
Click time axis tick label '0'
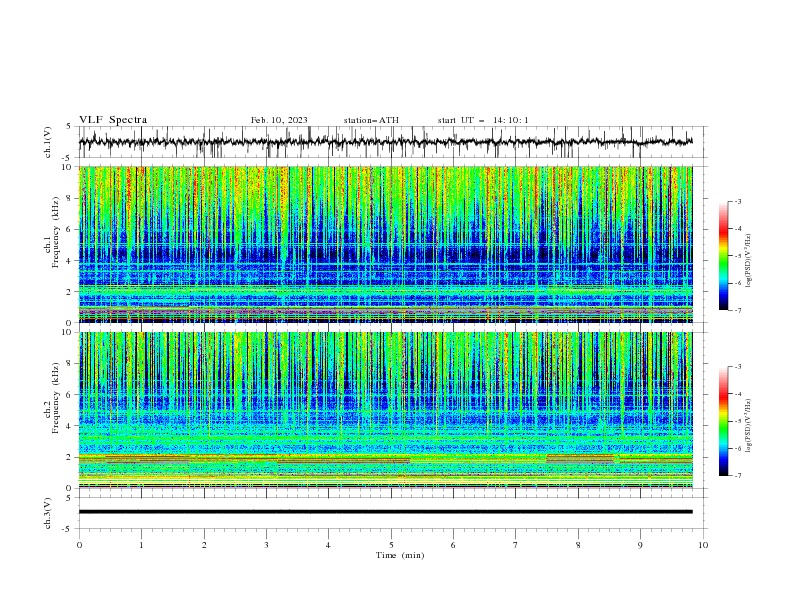click(x=79, y=545)
